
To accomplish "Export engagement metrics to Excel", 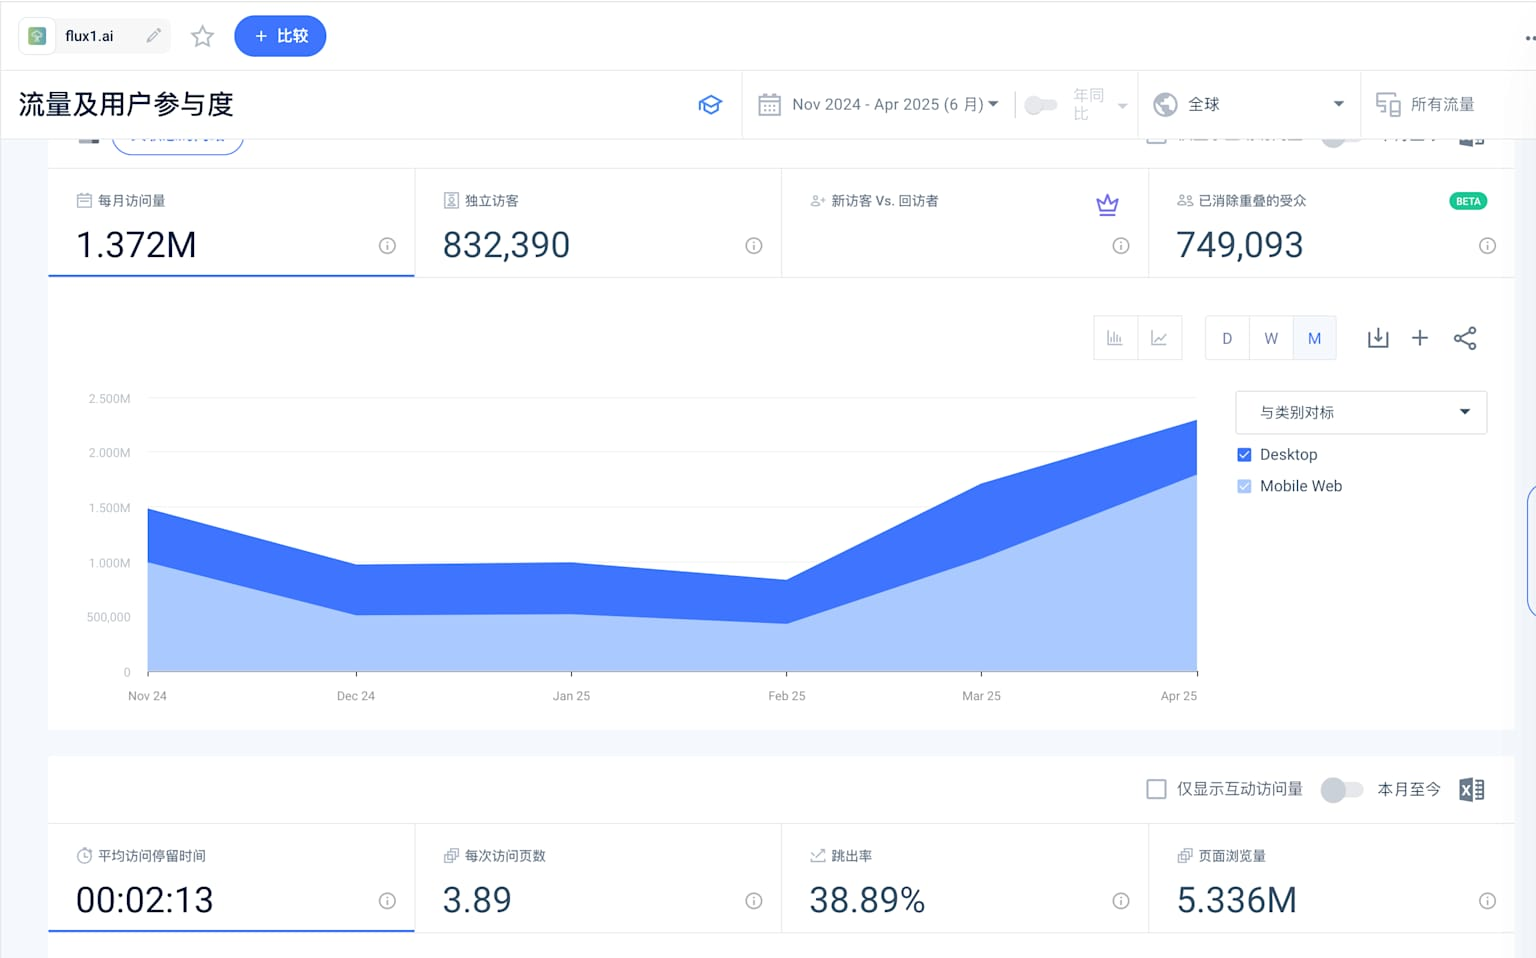I will point(1472,790).
